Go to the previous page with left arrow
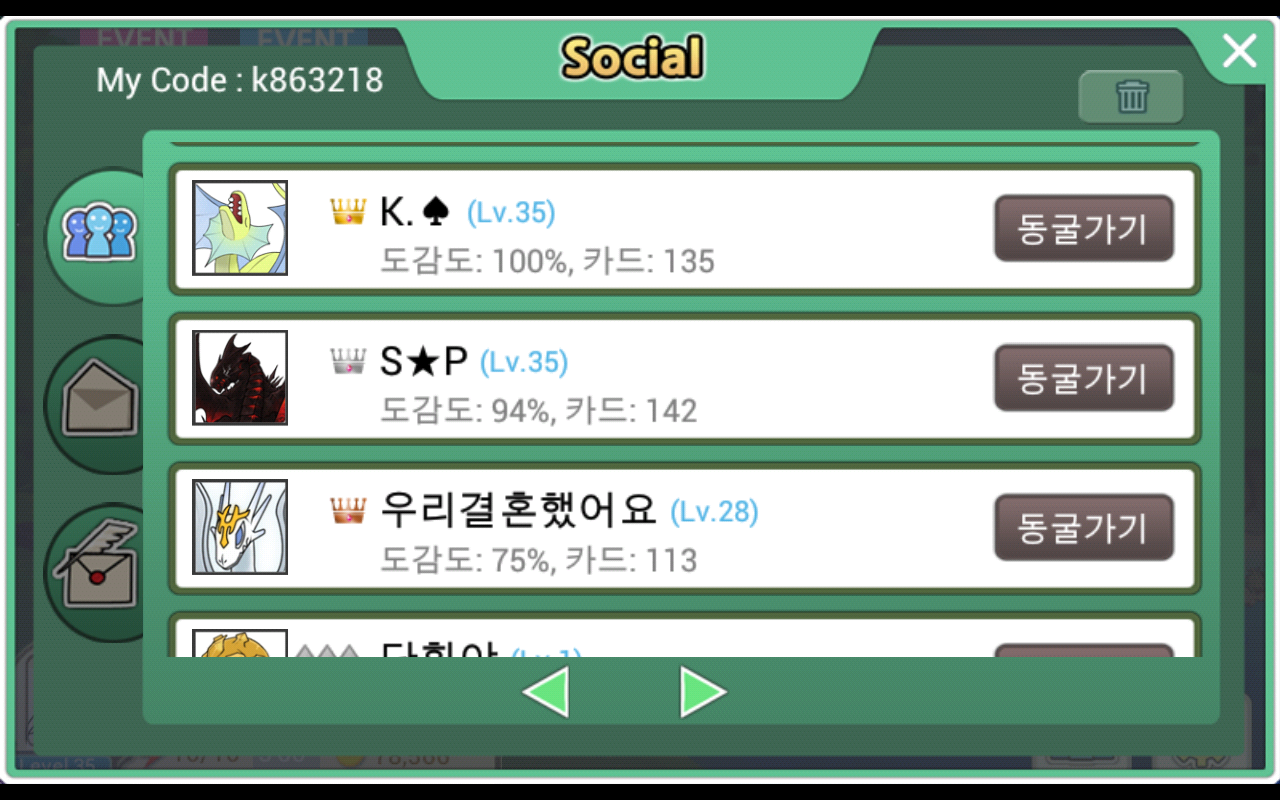1280x800 pixels. coord(545,691)
